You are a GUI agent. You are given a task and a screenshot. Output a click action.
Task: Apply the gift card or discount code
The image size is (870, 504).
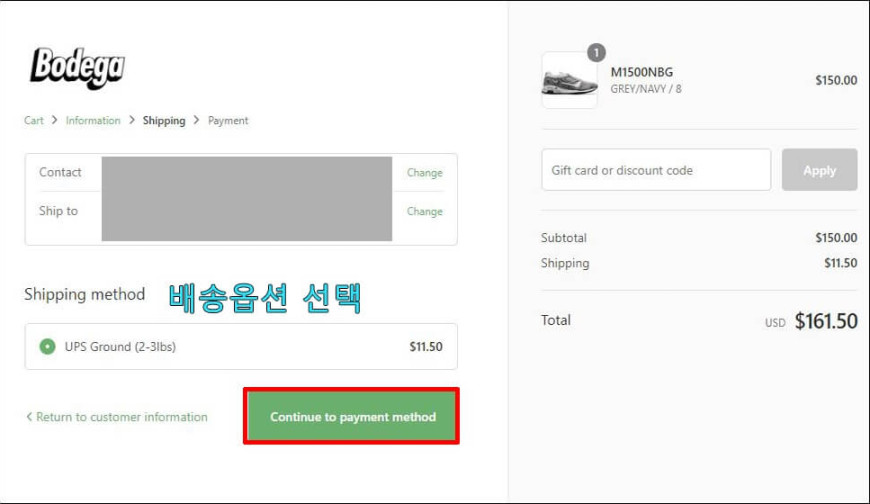[820, 170]
